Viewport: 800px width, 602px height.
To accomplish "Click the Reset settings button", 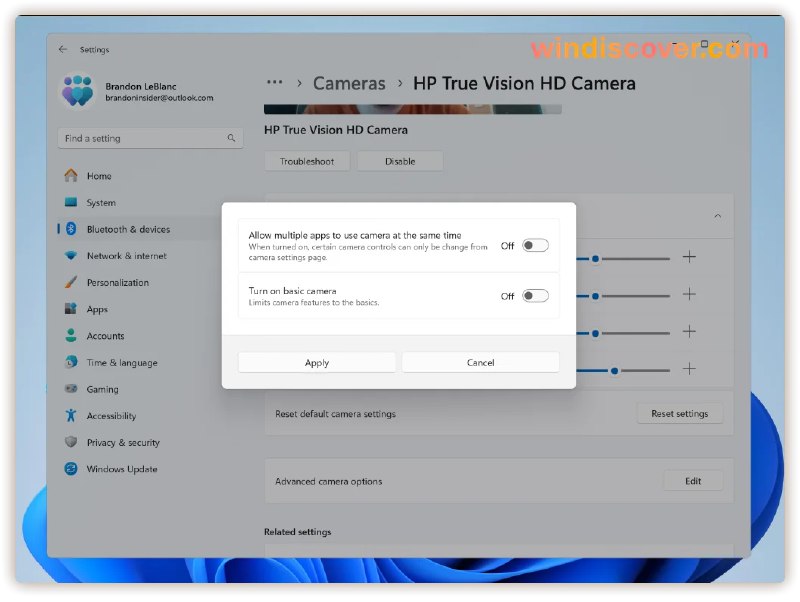I will 680,413.
